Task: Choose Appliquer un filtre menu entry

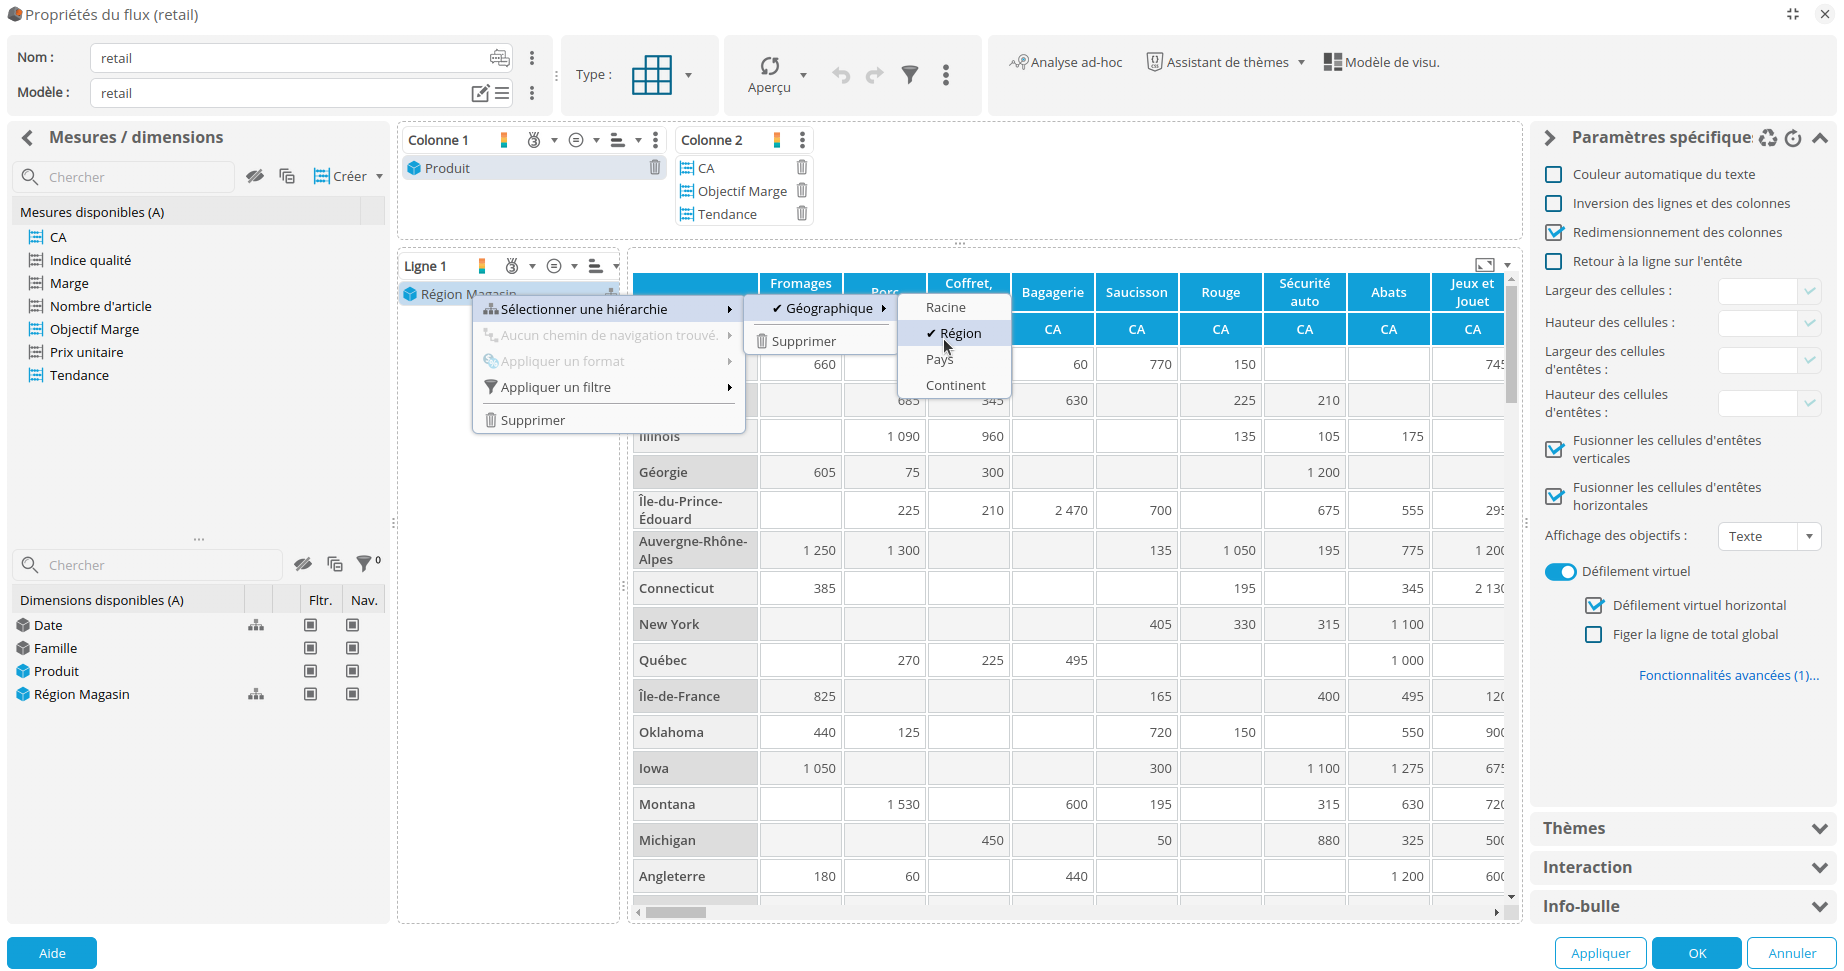Action: pos(556,388)
